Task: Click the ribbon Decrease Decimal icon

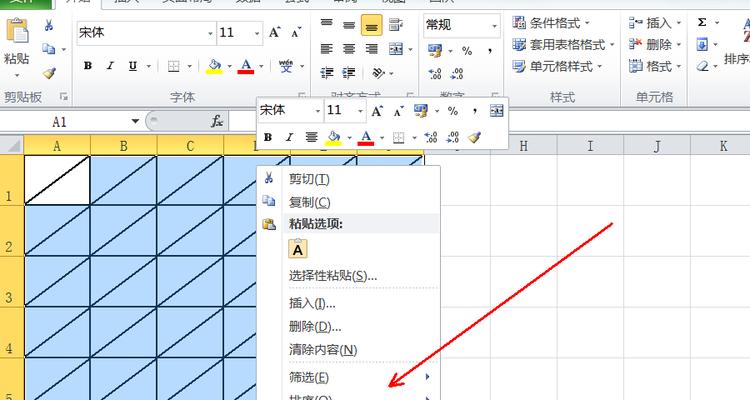Action: [457, 73]
